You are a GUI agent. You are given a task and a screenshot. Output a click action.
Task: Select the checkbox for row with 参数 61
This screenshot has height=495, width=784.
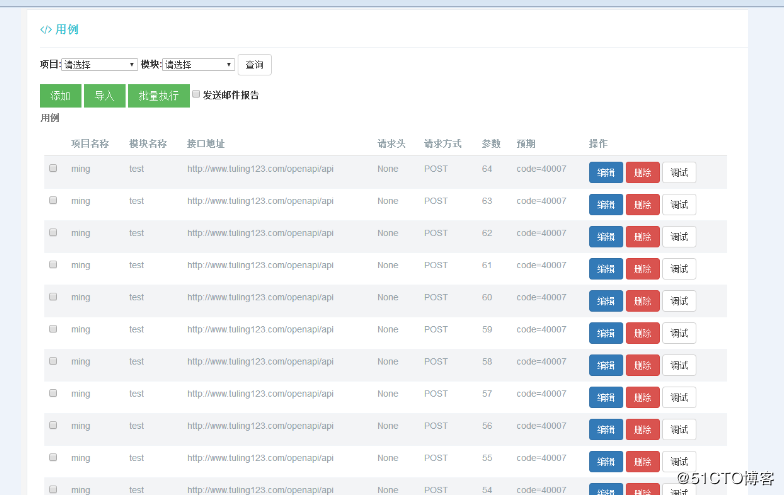pyautogui.click(x=53, y=265)
